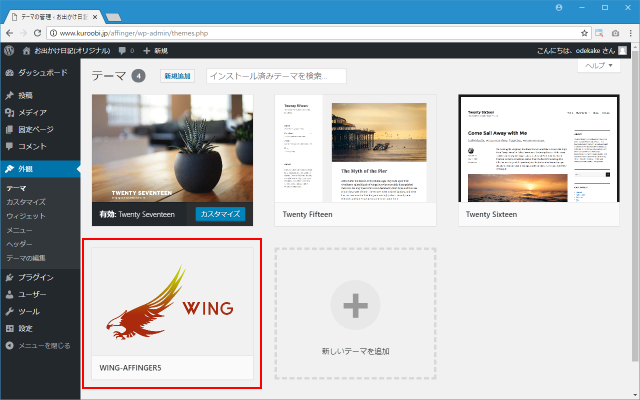Open ダッシュボード in the sidebar
Image resolution: width=640 pixels, height=400 pixels.
pos(40,73)
